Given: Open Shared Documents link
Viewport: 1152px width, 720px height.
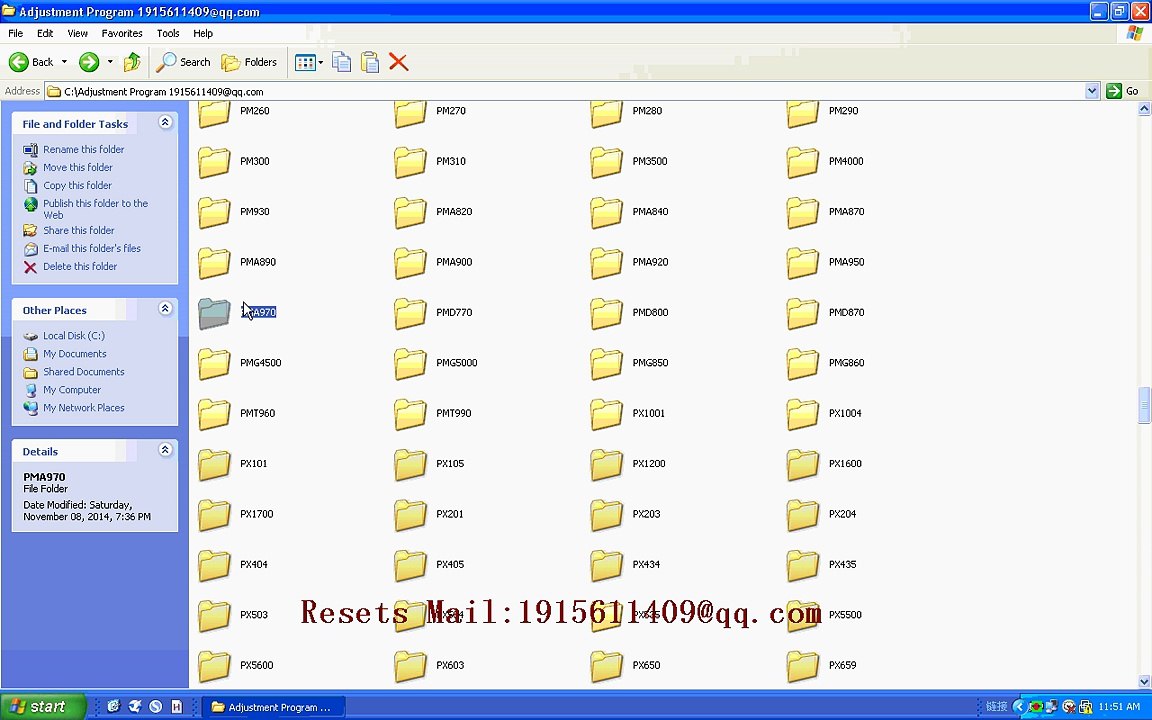Looking at the screenshot, I should click(84, 372).
